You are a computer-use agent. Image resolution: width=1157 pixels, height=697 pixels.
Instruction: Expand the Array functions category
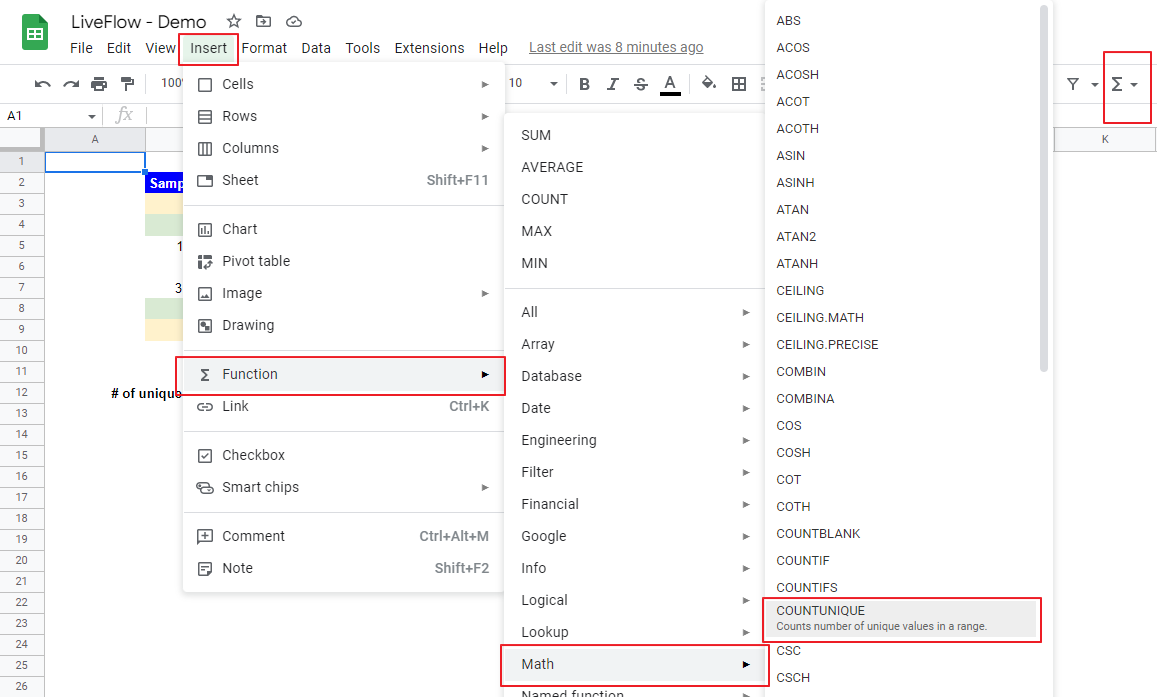pyautogui.click(x=635, y=344)
